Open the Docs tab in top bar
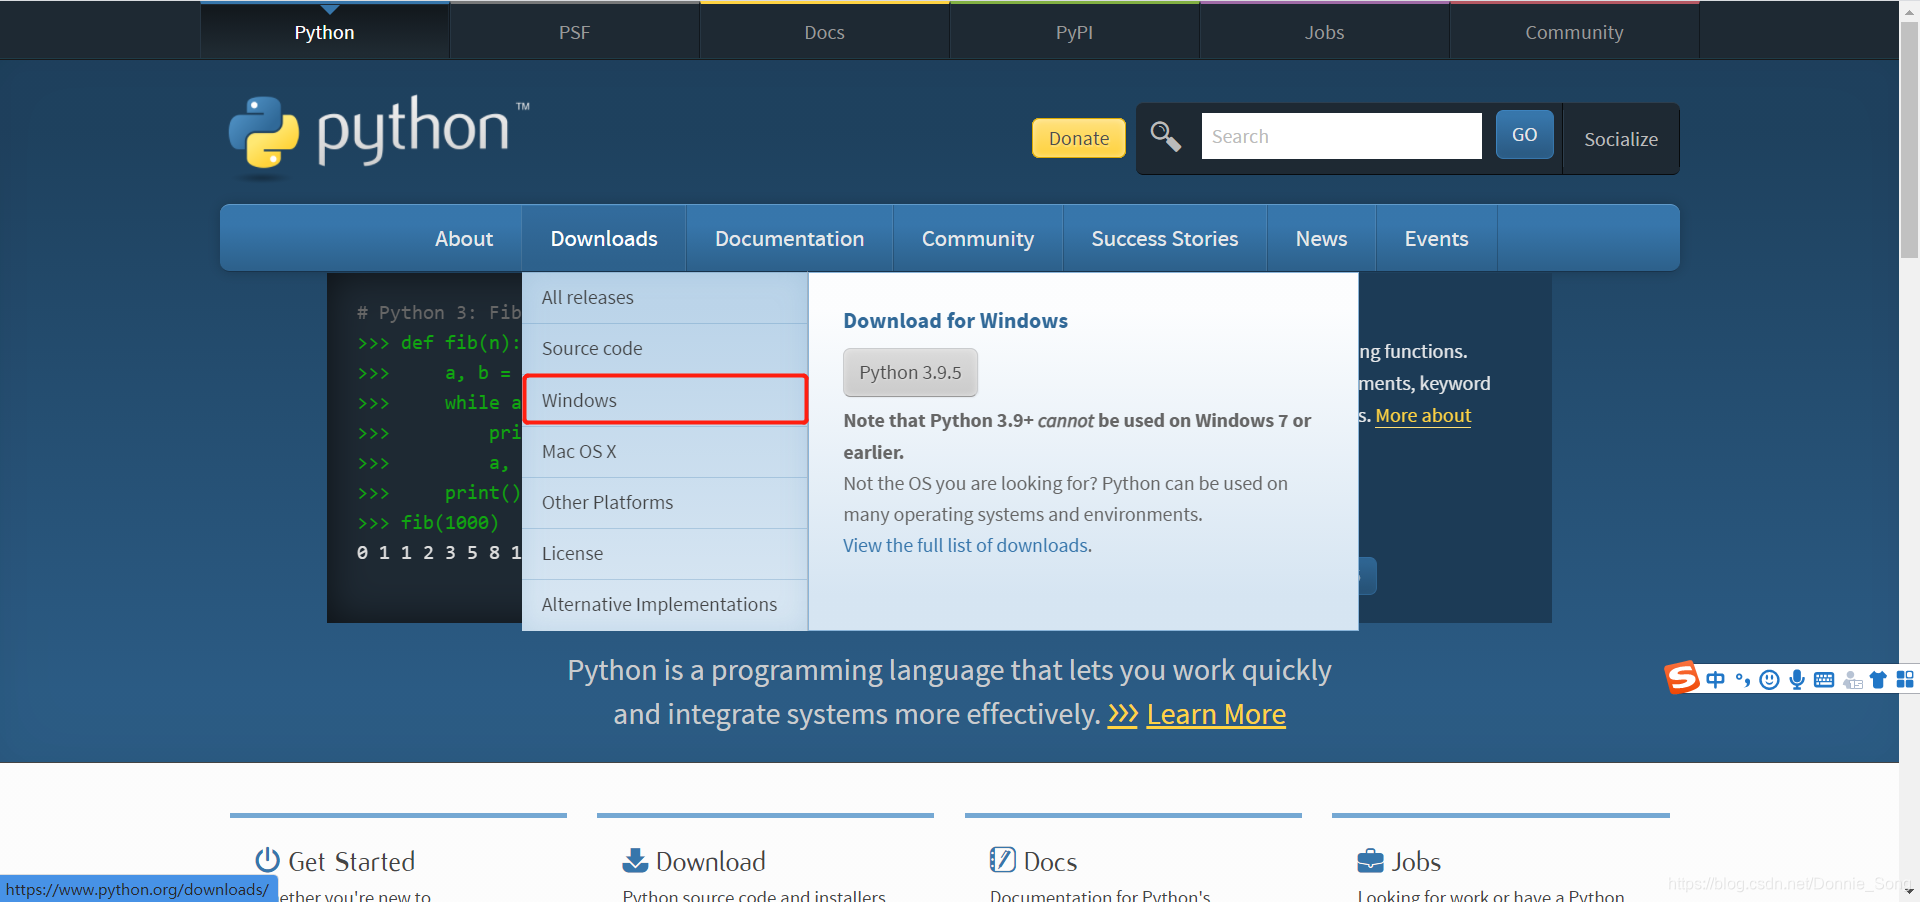The height and width of the screenshot is (902, 1920). click(x=825, y=32)
